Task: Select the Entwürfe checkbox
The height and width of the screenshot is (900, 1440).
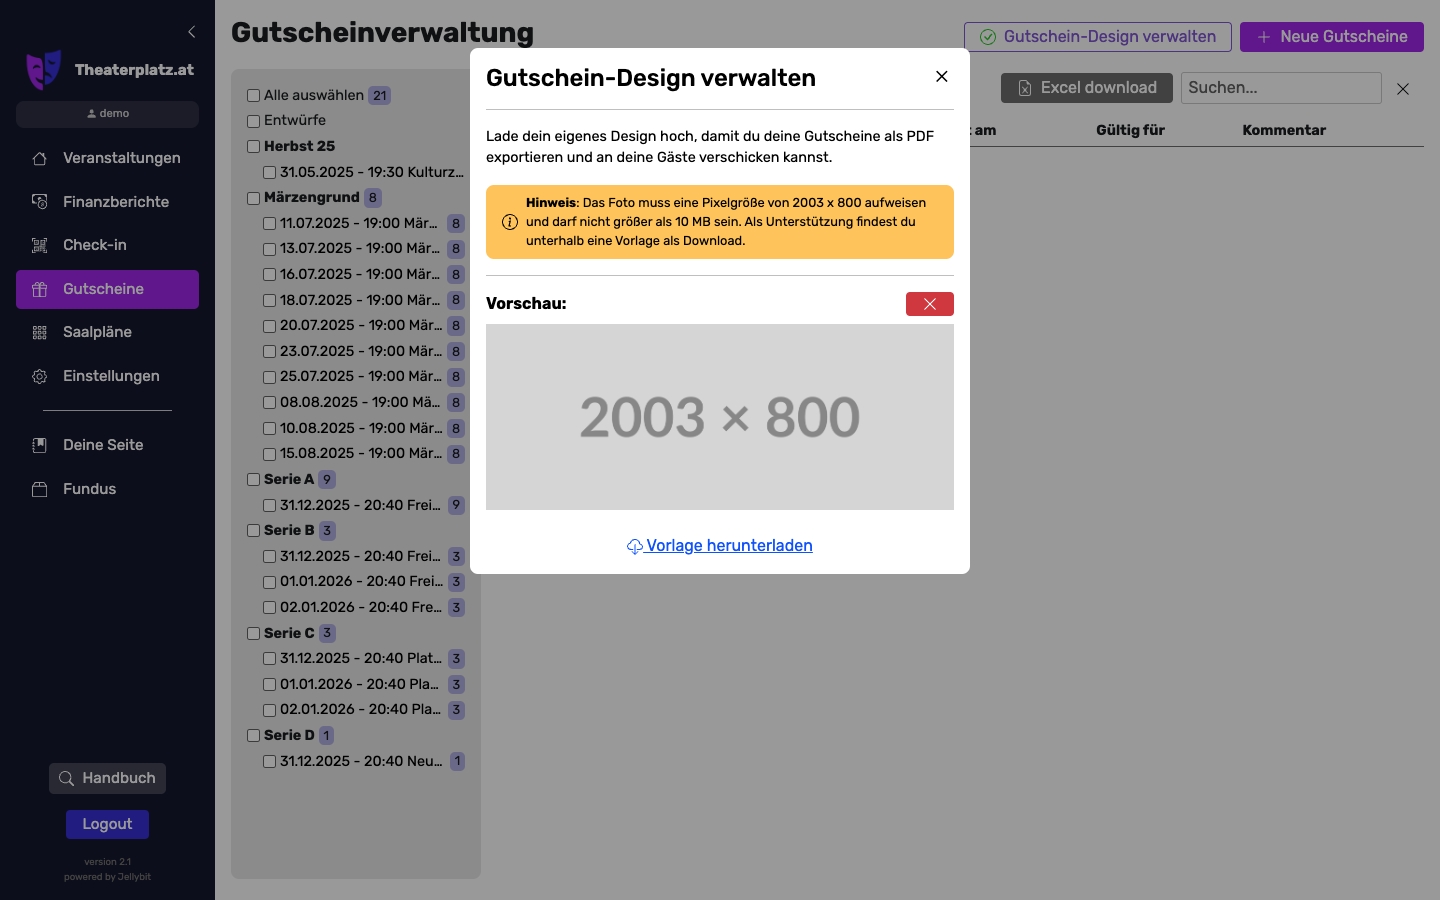Action: [253, 121]
